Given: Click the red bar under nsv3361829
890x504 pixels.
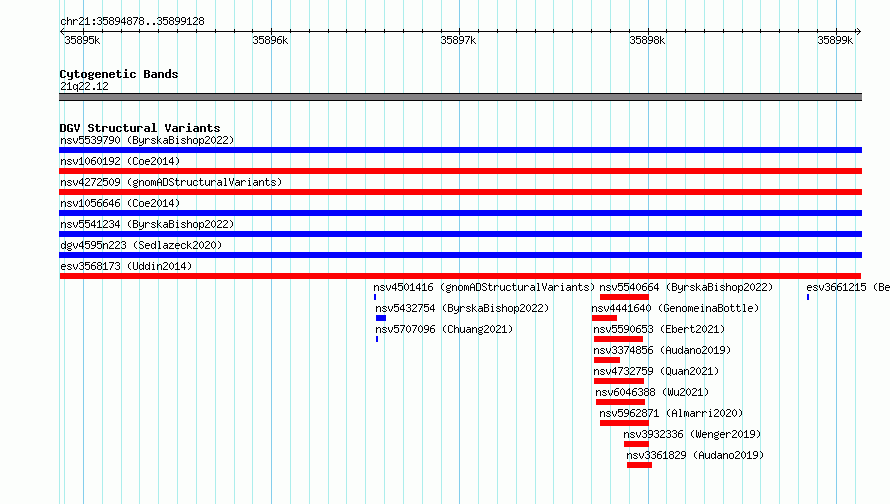Looking at the screenshot, I should [x=639, y=465].
